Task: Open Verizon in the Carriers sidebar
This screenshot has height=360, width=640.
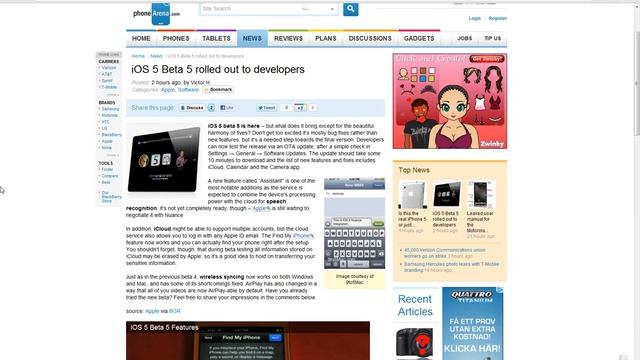Action: (x=109, y=68)
